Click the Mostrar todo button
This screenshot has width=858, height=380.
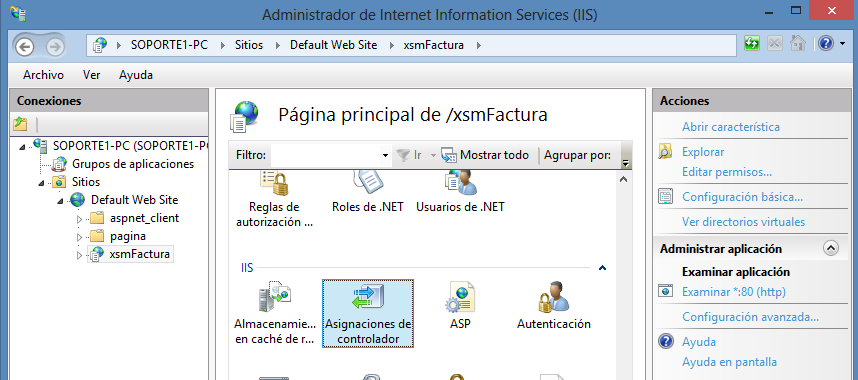[x=485, y=155]
